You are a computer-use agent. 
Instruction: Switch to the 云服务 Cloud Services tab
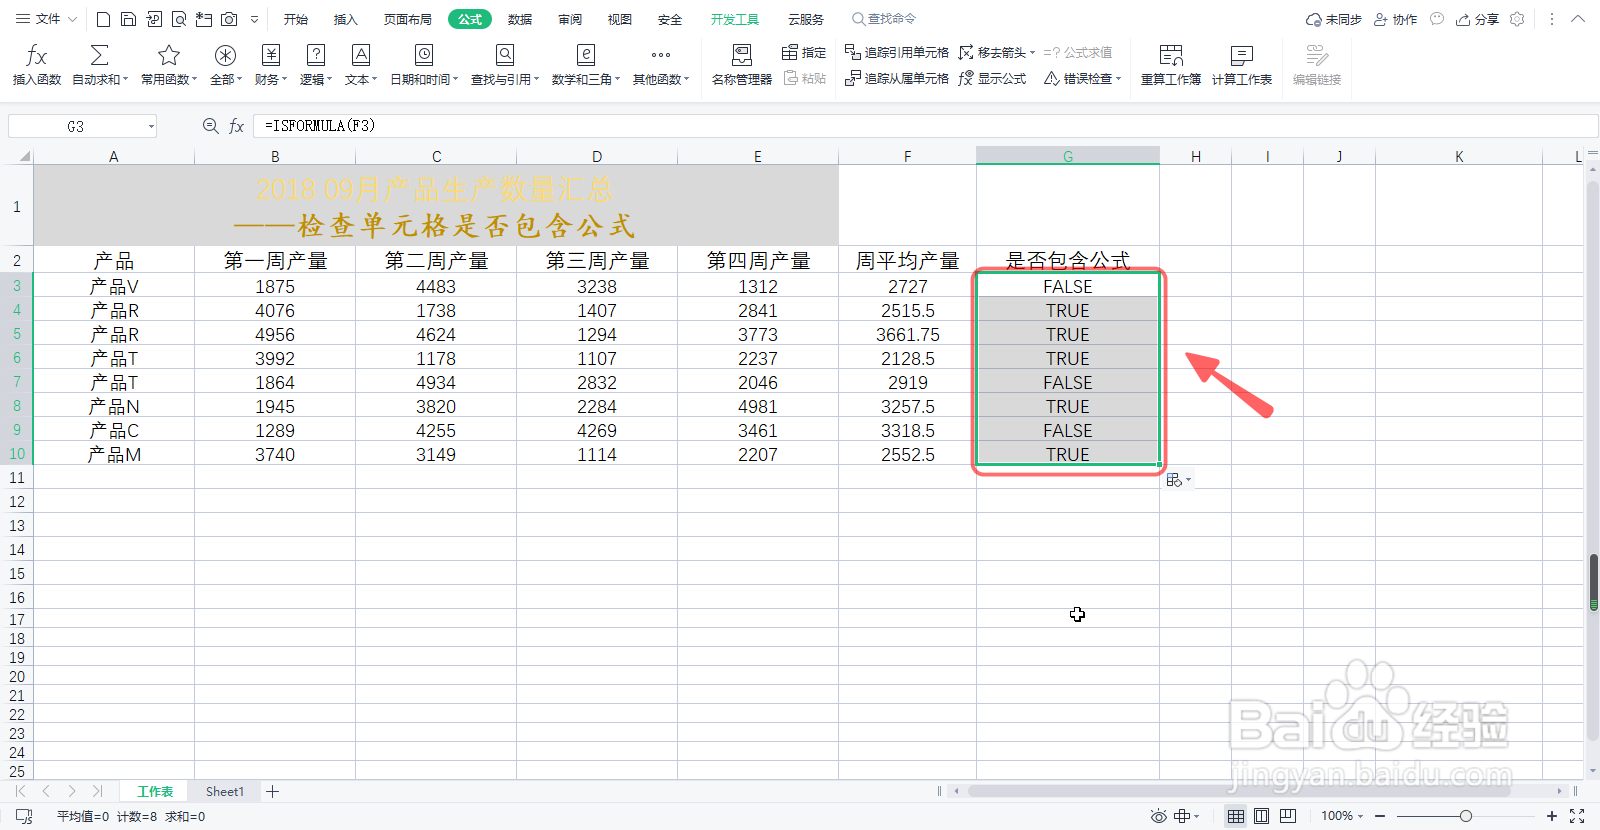coord(806,19)
